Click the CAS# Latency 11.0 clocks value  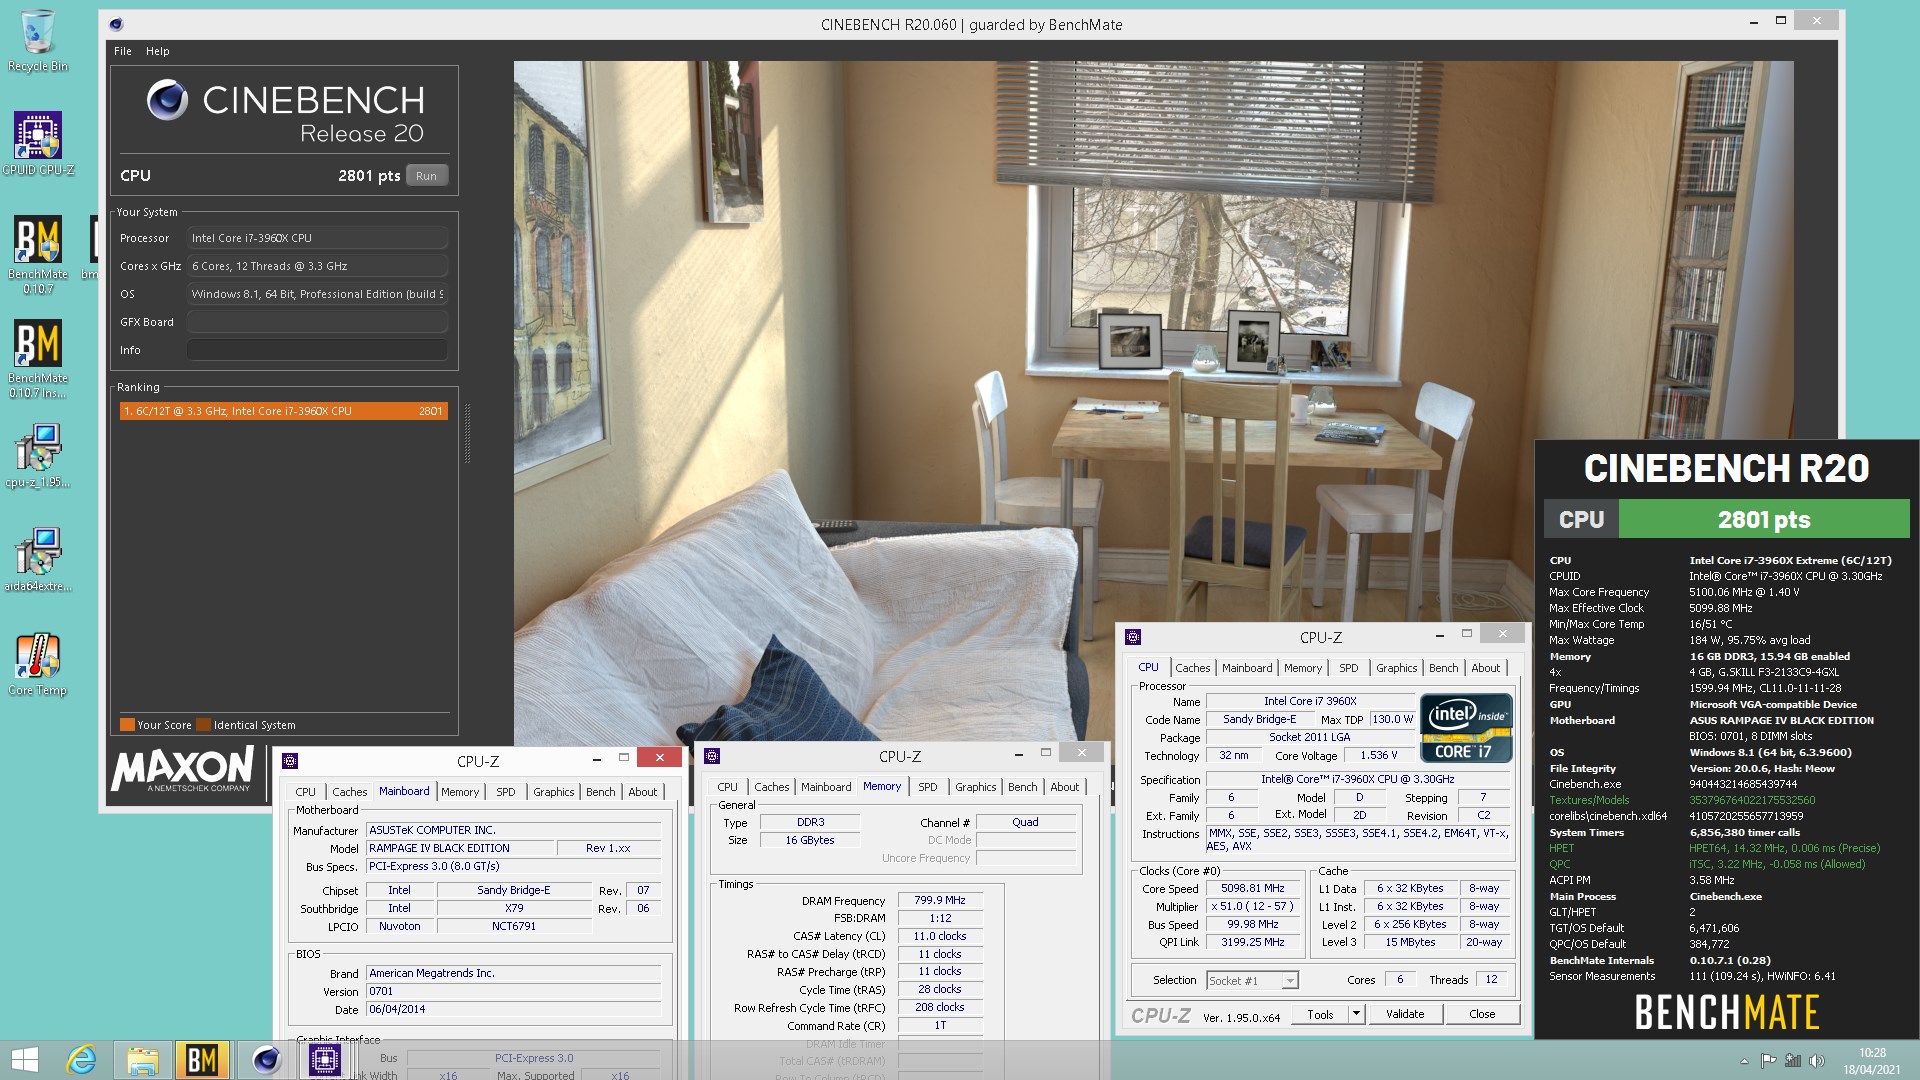coord(940,936)
